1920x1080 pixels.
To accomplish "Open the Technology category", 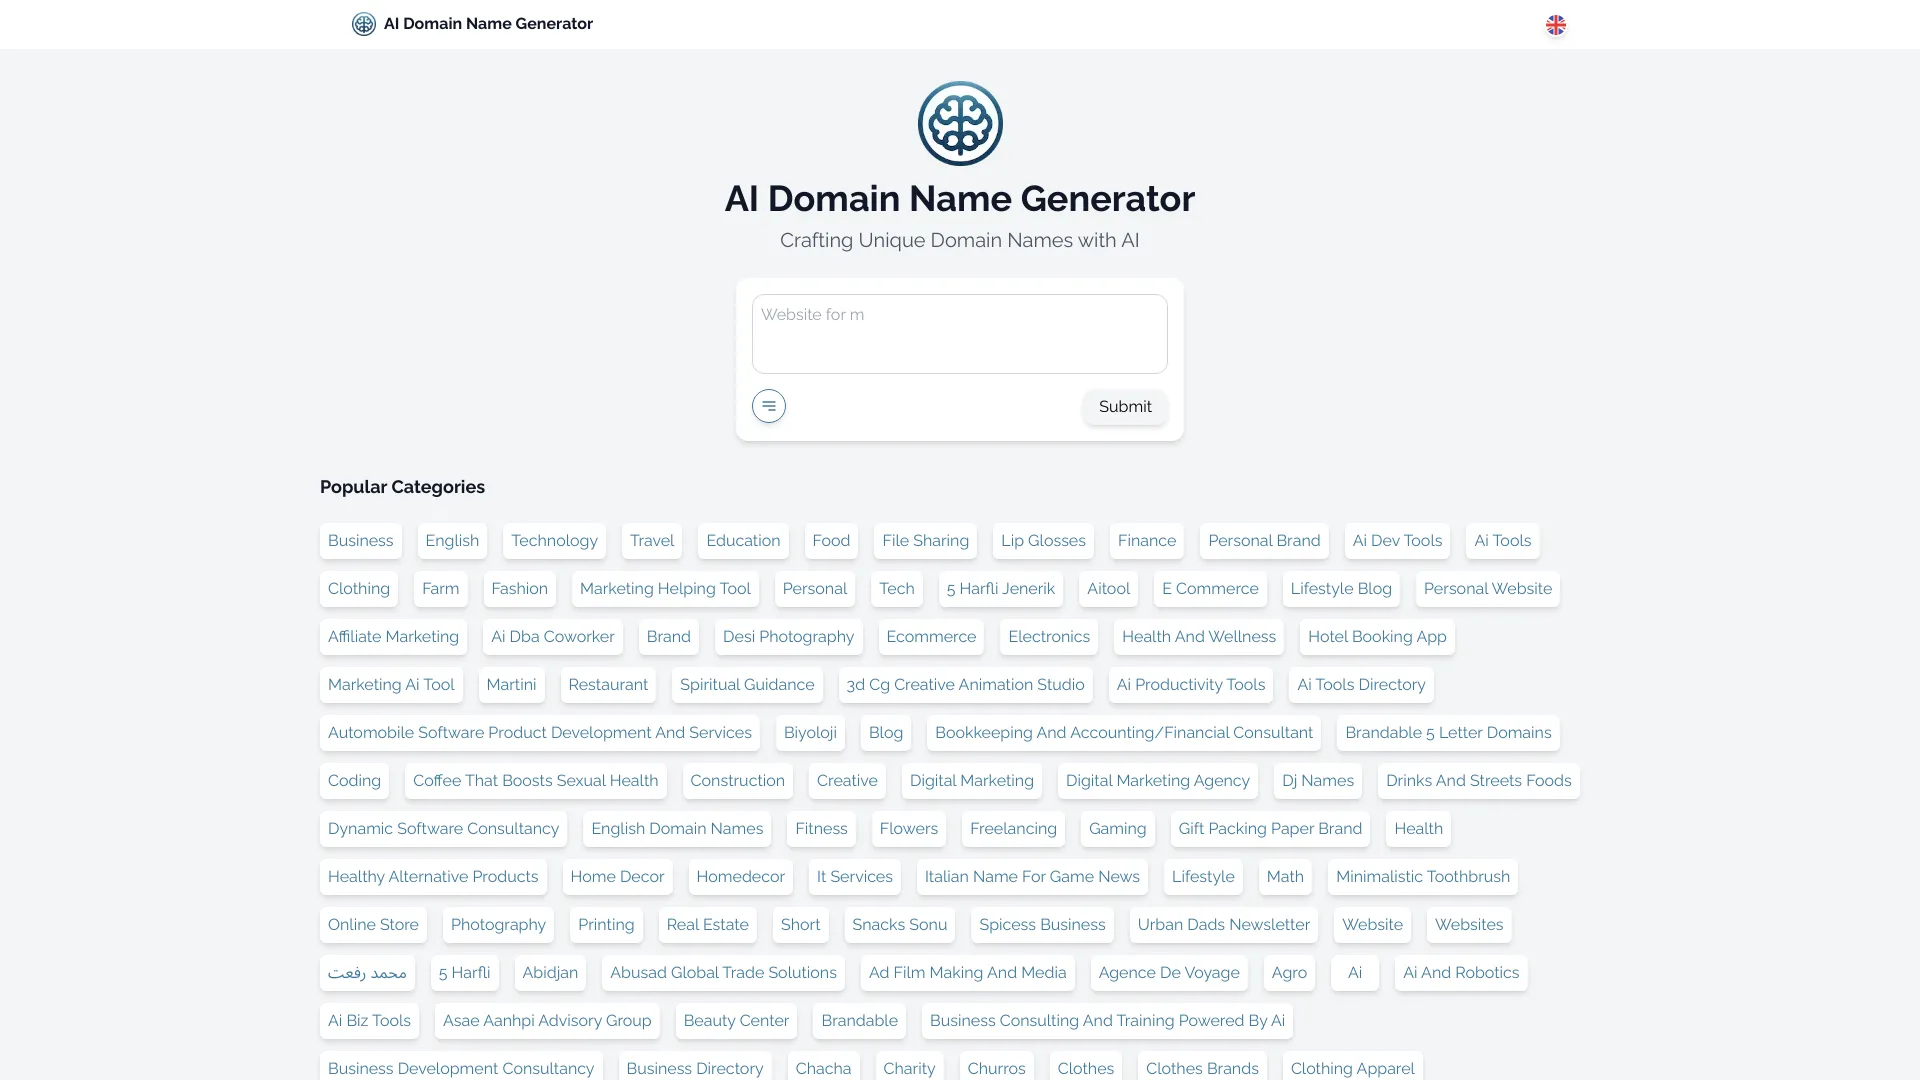I will pyautogui.click(x=554, y=541).
